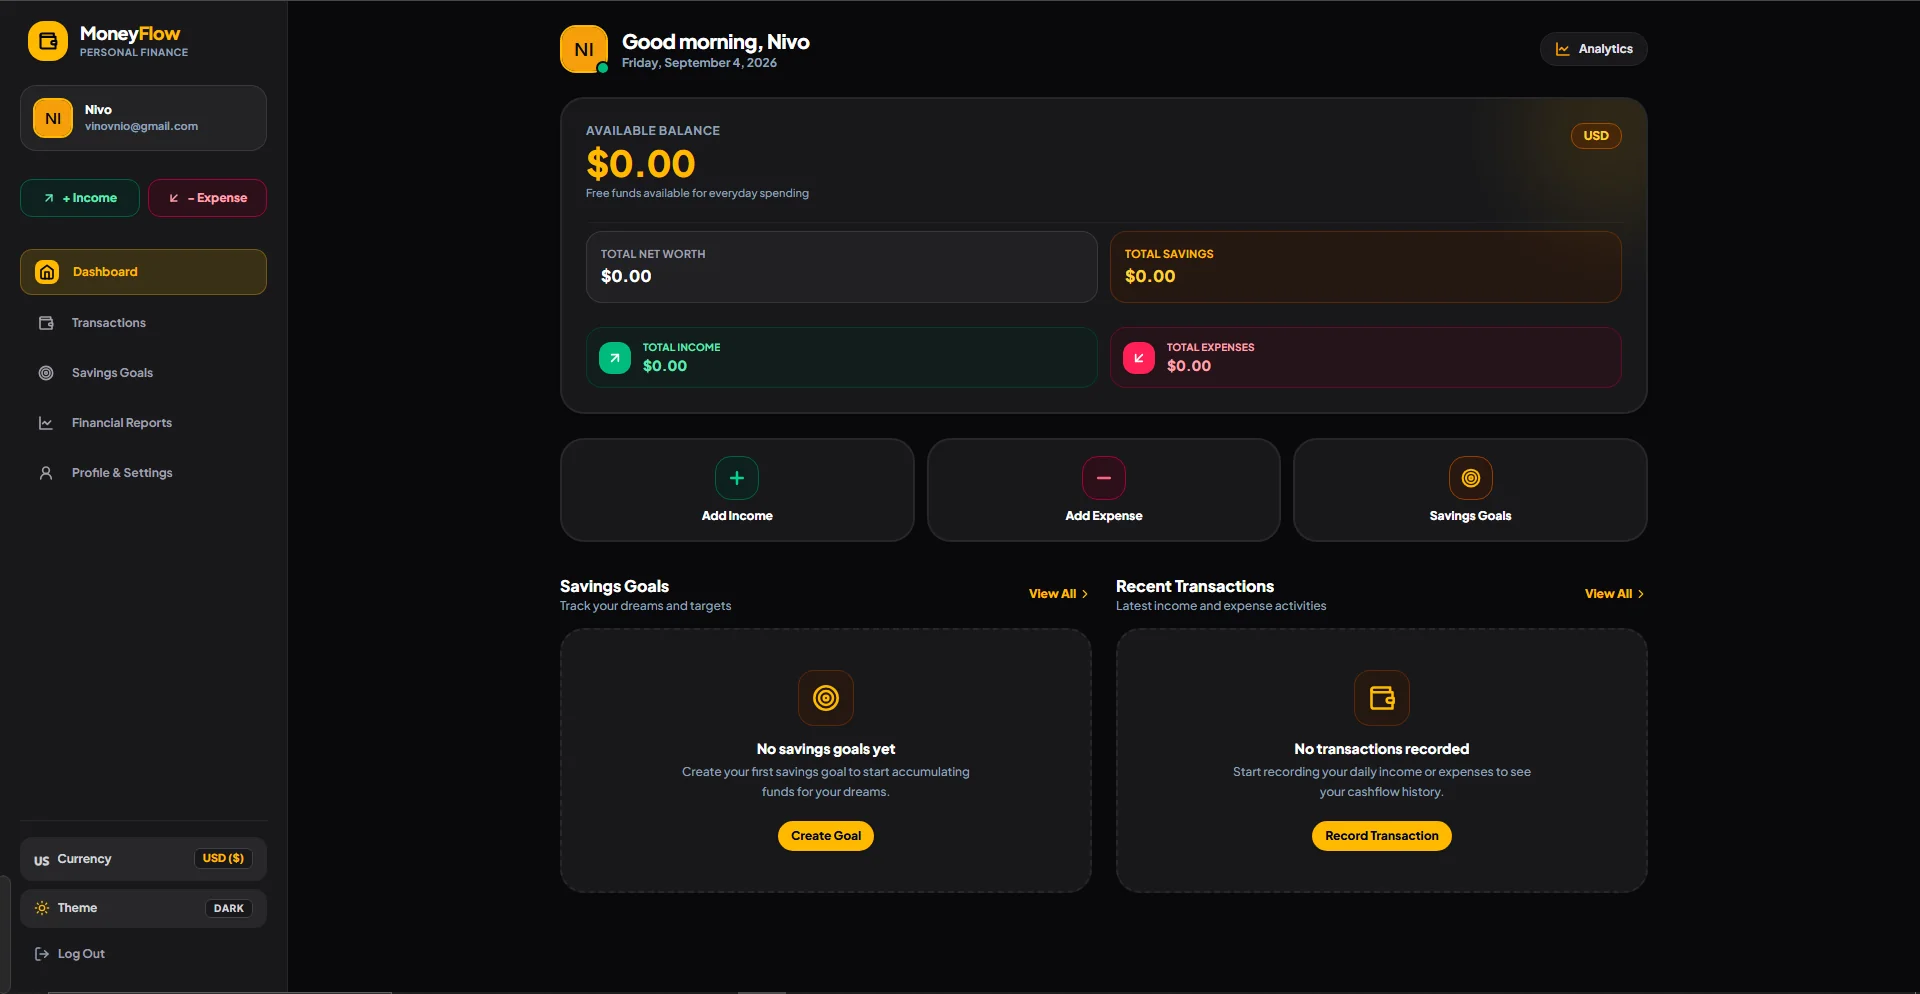Open the Dashboard menu item
The height and width of the screenshot is (994, 1920).
[x=143, y=272]
